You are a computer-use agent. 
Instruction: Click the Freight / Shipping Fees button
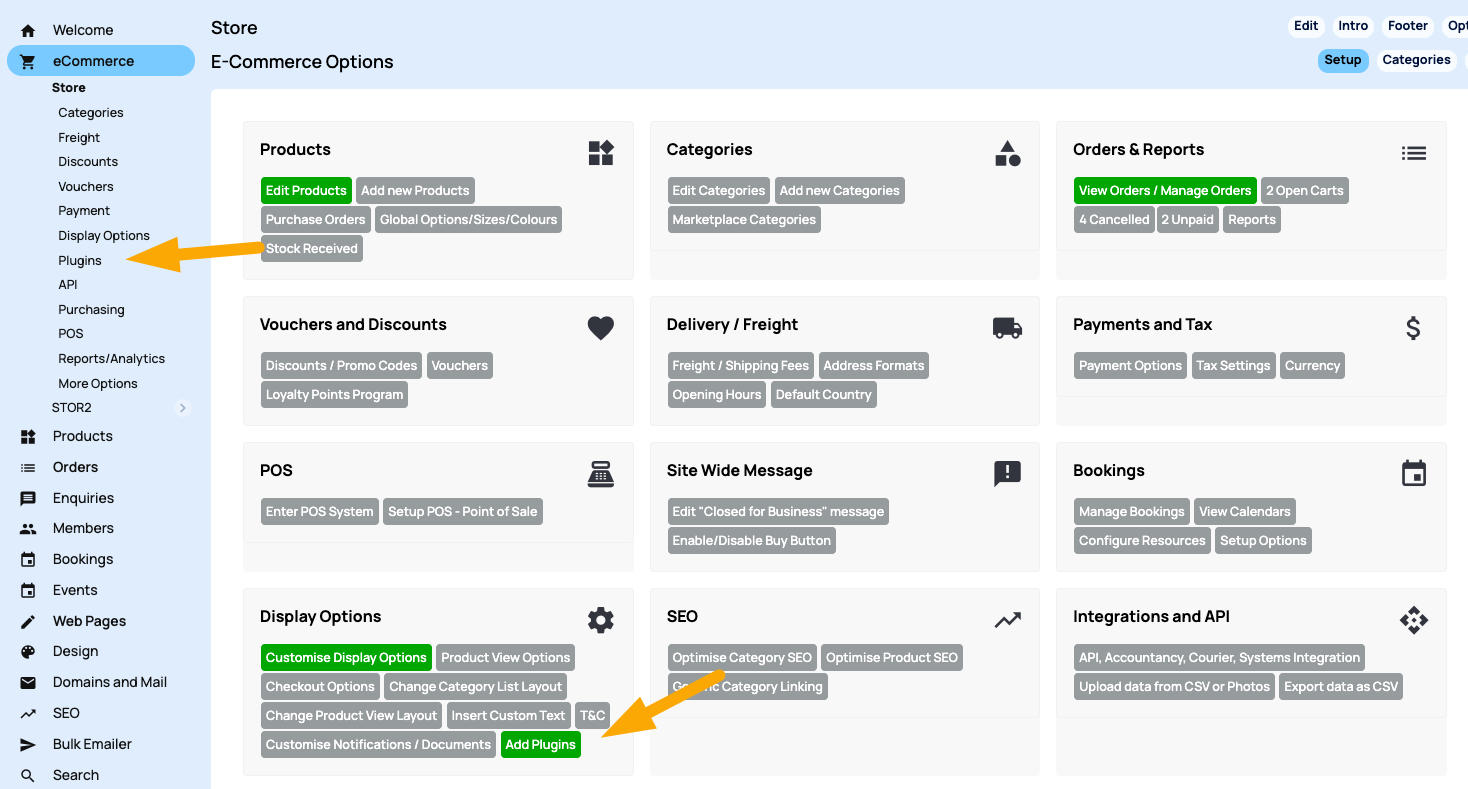click(x=740, y=366)
